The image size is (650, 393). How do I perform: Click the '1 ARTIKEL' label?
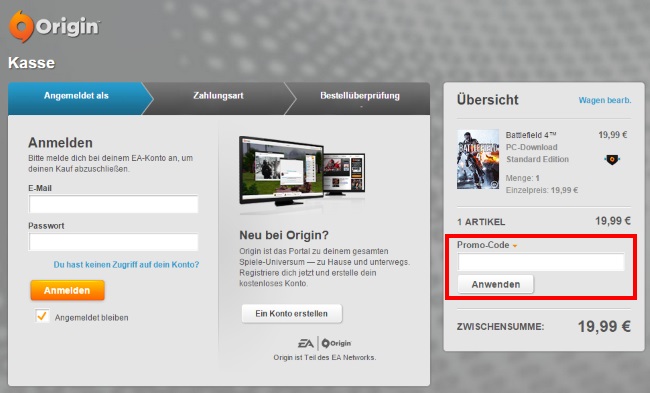click(481, 222)
